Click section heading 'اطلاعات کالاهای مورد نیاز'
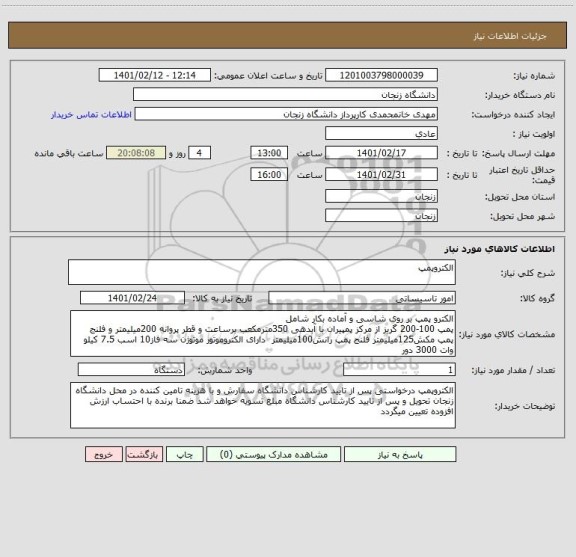Image resolution: width=576 pixels, height=557 pixels. [500, 249]
